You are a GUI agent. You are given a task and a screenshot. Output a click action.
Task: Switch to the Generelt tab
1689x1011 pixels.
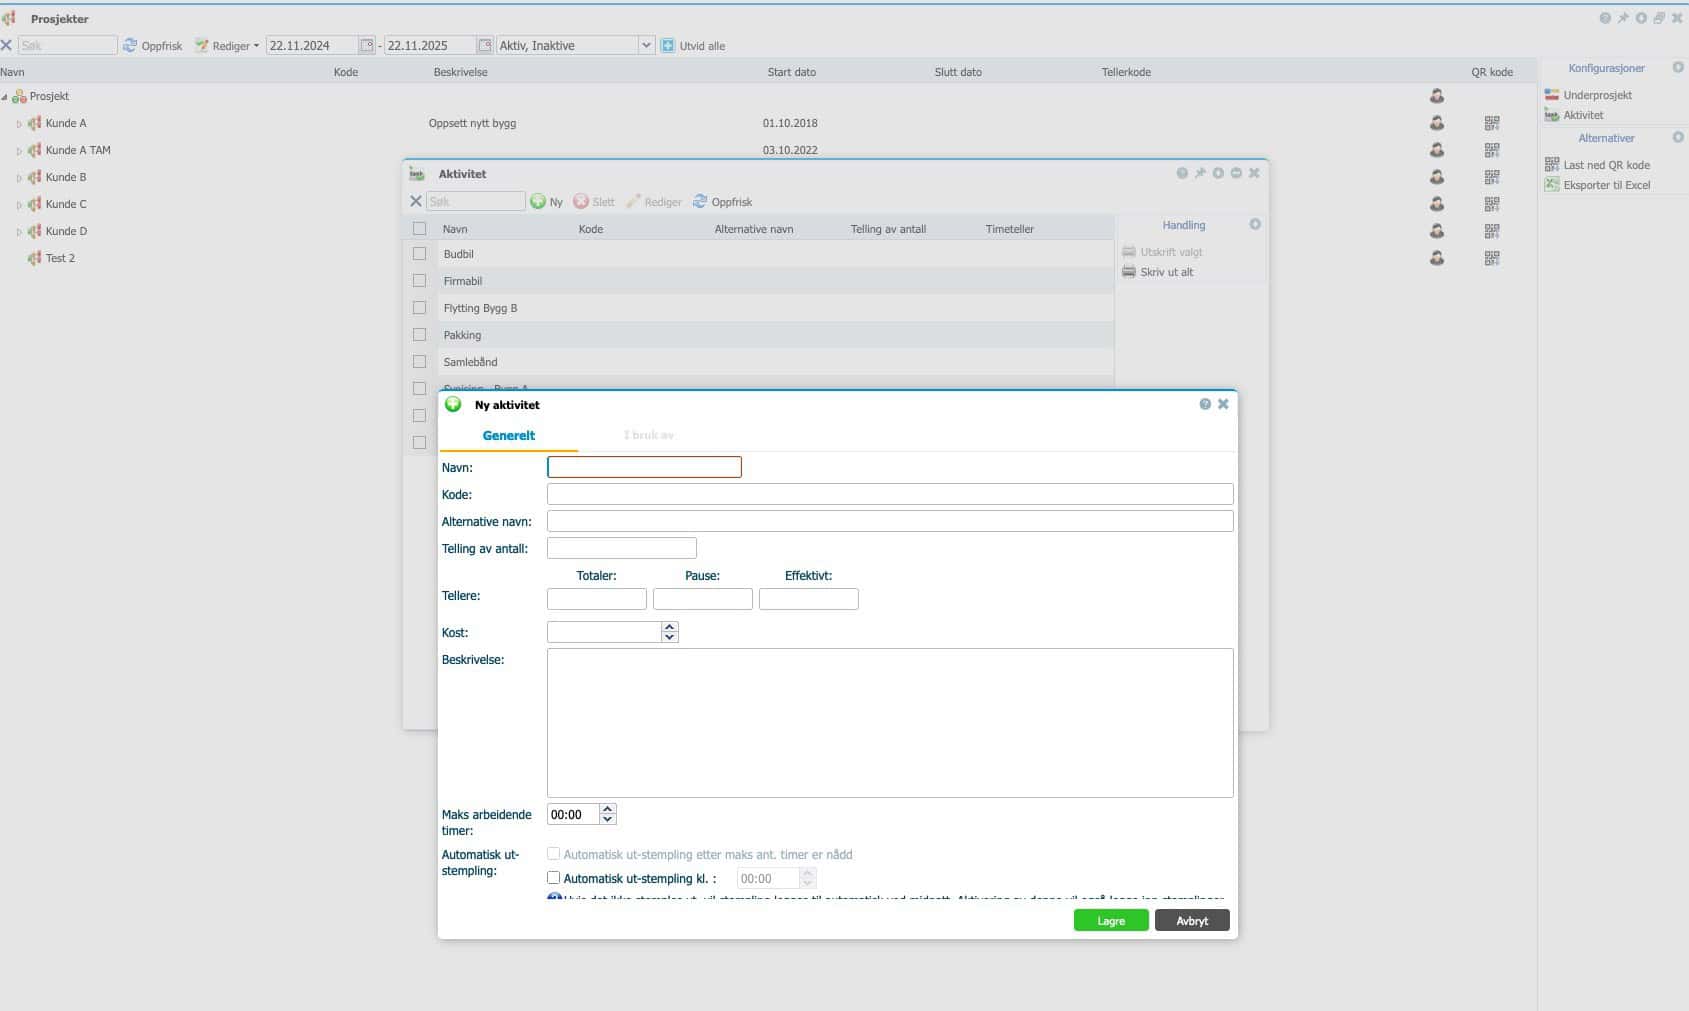(509, 436)
